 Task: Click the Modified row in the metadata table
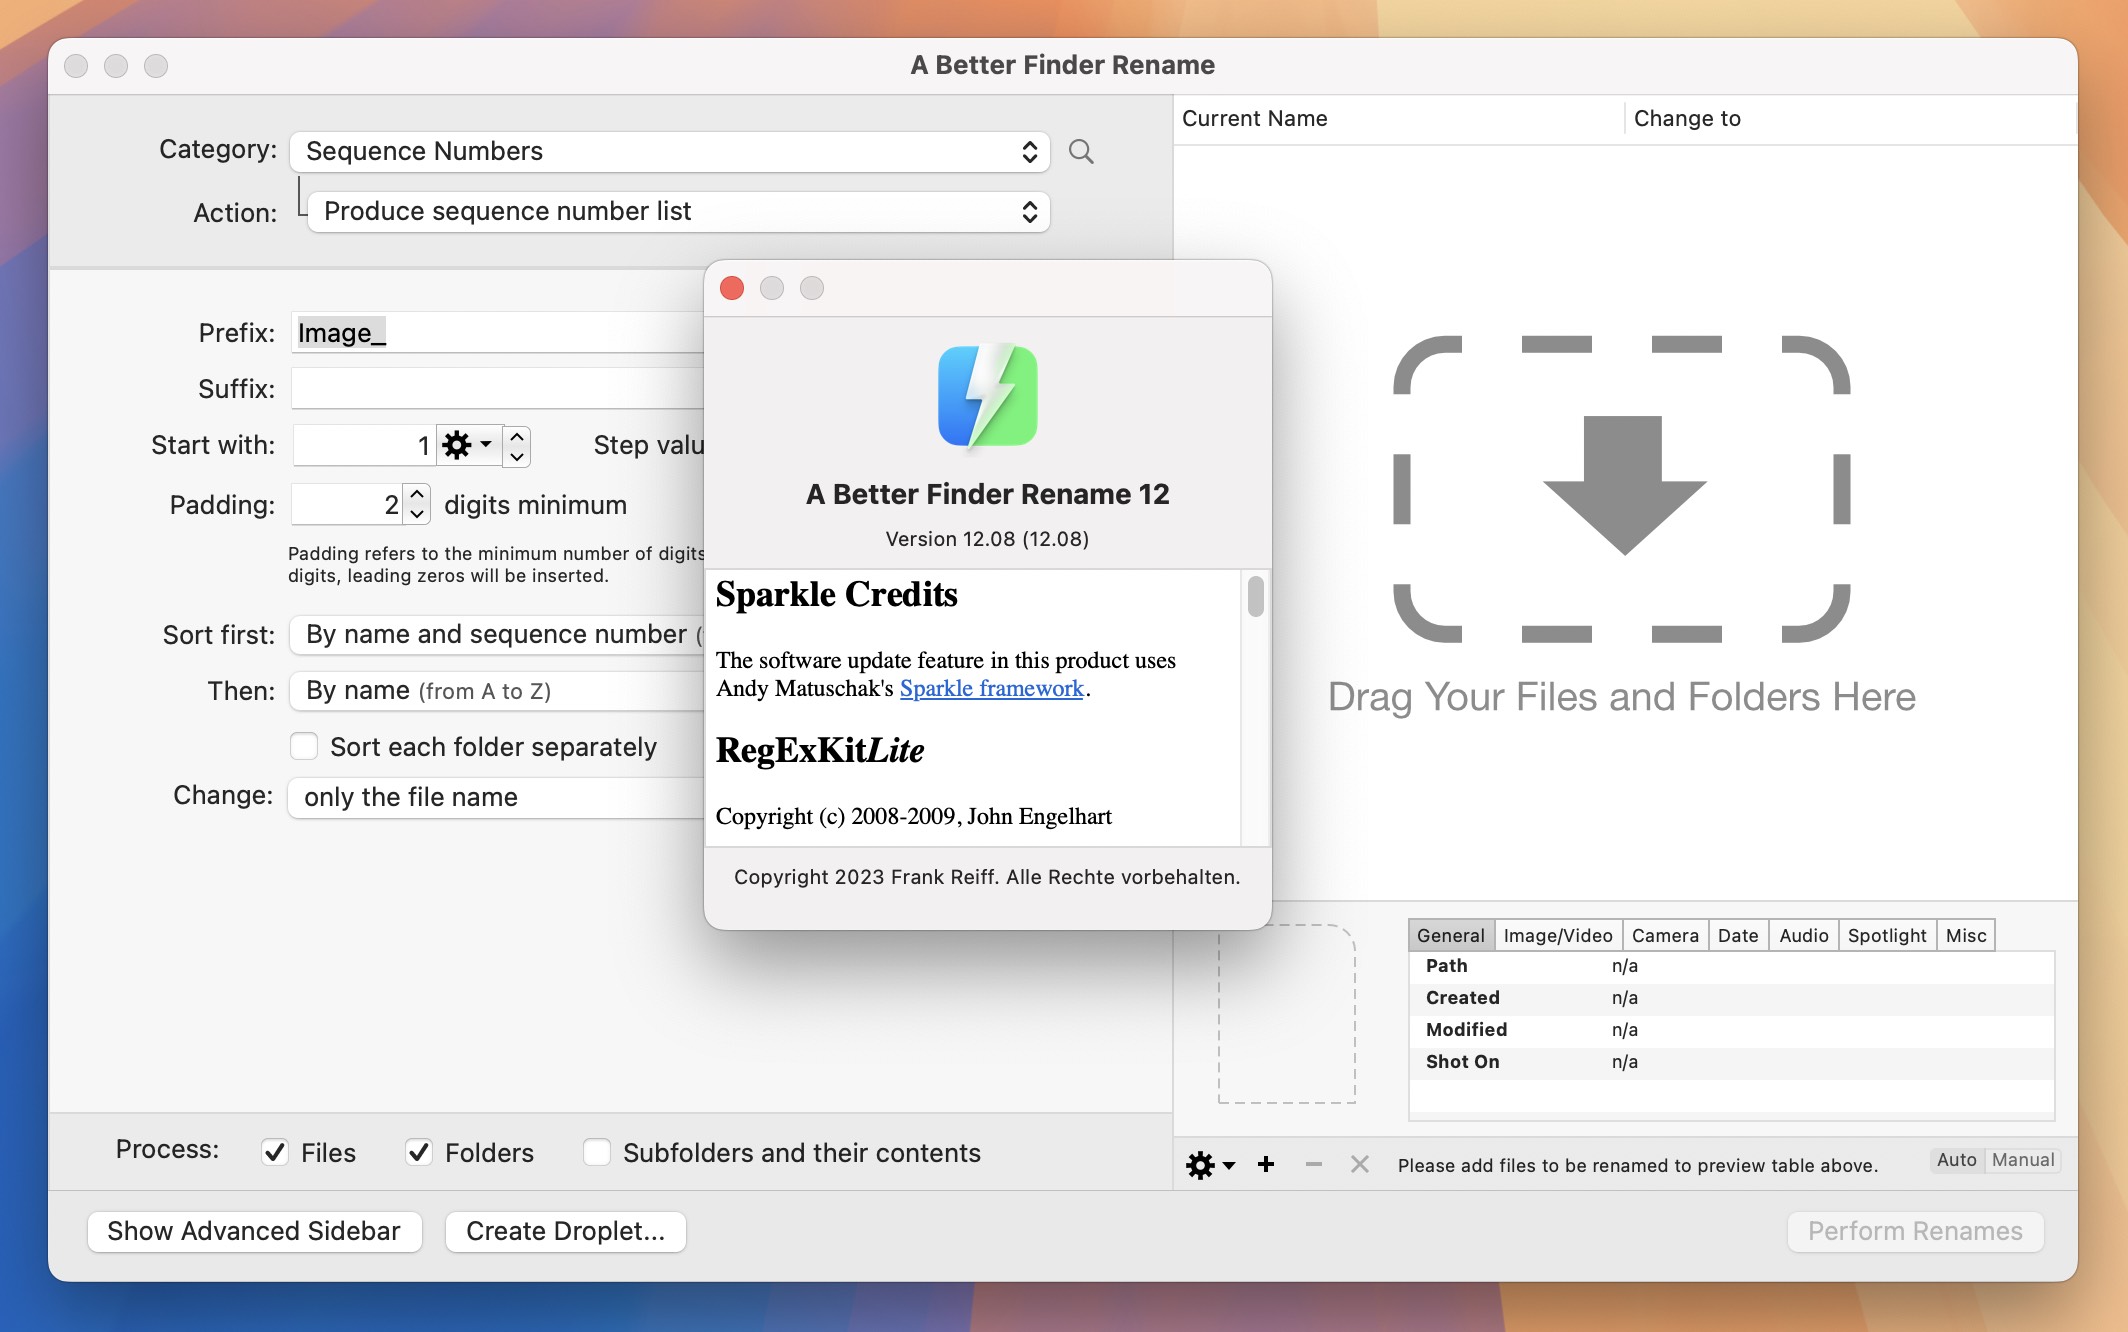pos(1731,1030)
